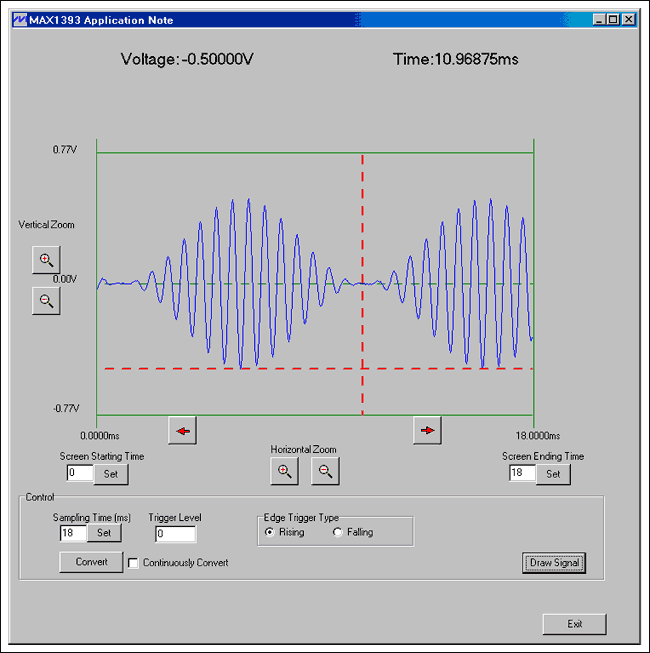650x653 pixels.
Task: Set the Screen Ending Time value
Action: [553, 474]
